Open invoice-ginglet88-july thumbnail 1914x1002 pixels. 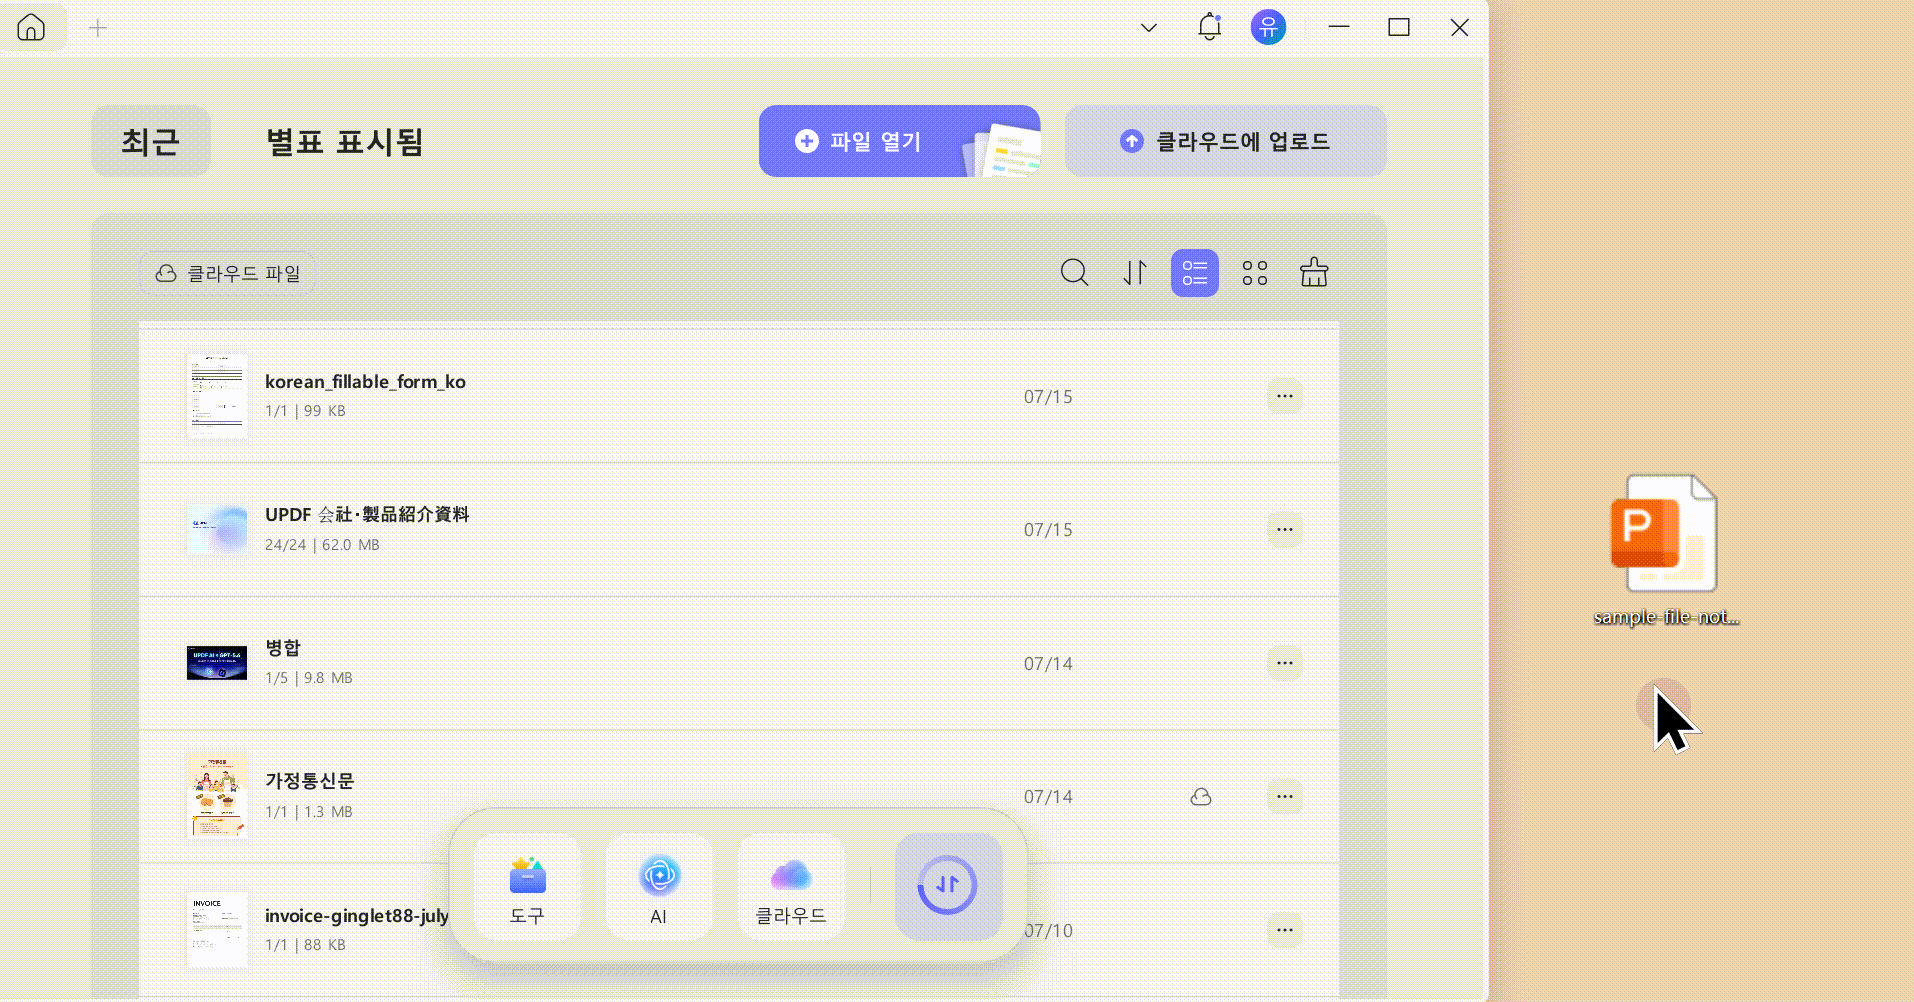click(x=217, y=930)
